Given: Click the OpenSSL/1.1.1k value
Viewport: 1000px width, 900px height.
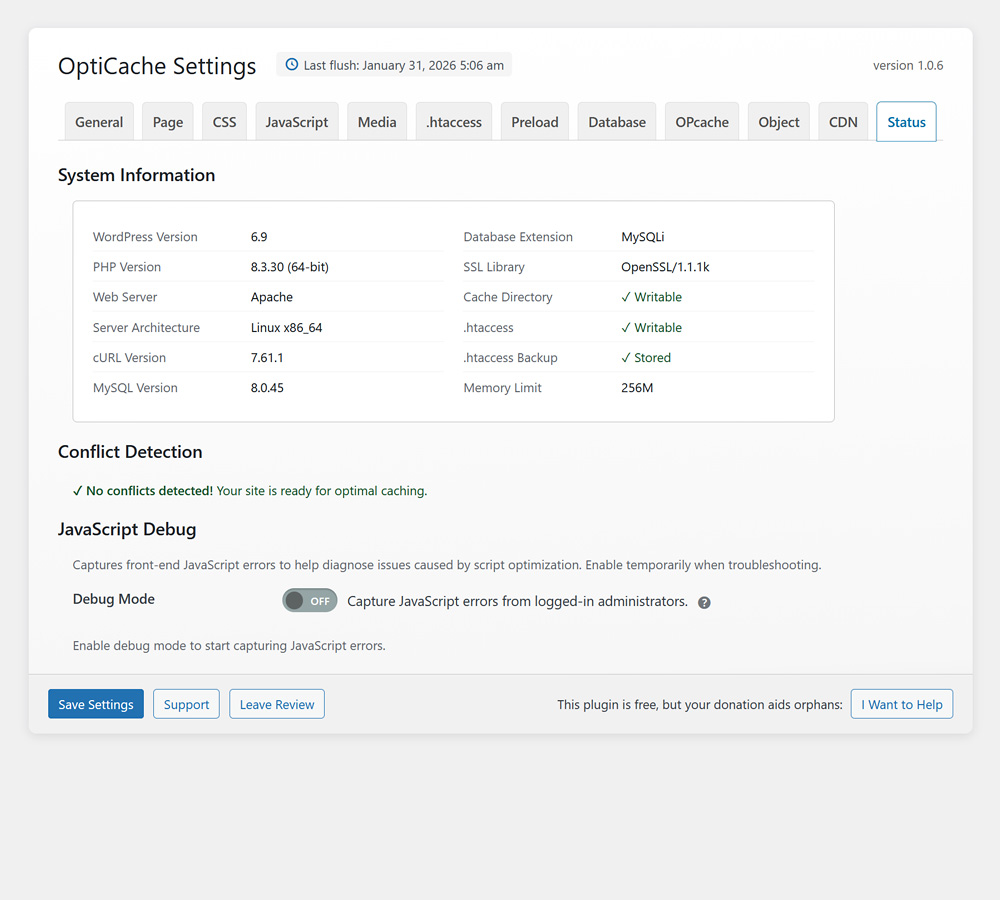Looking at the screenshot, I should click(665, 267).
